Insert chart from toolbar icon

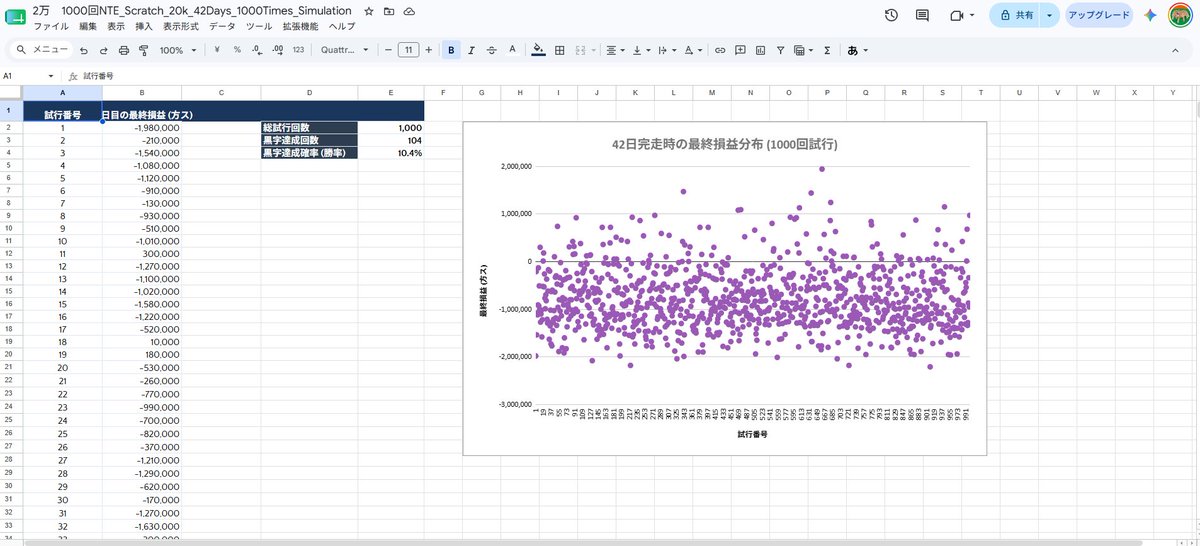coord(760,49)
